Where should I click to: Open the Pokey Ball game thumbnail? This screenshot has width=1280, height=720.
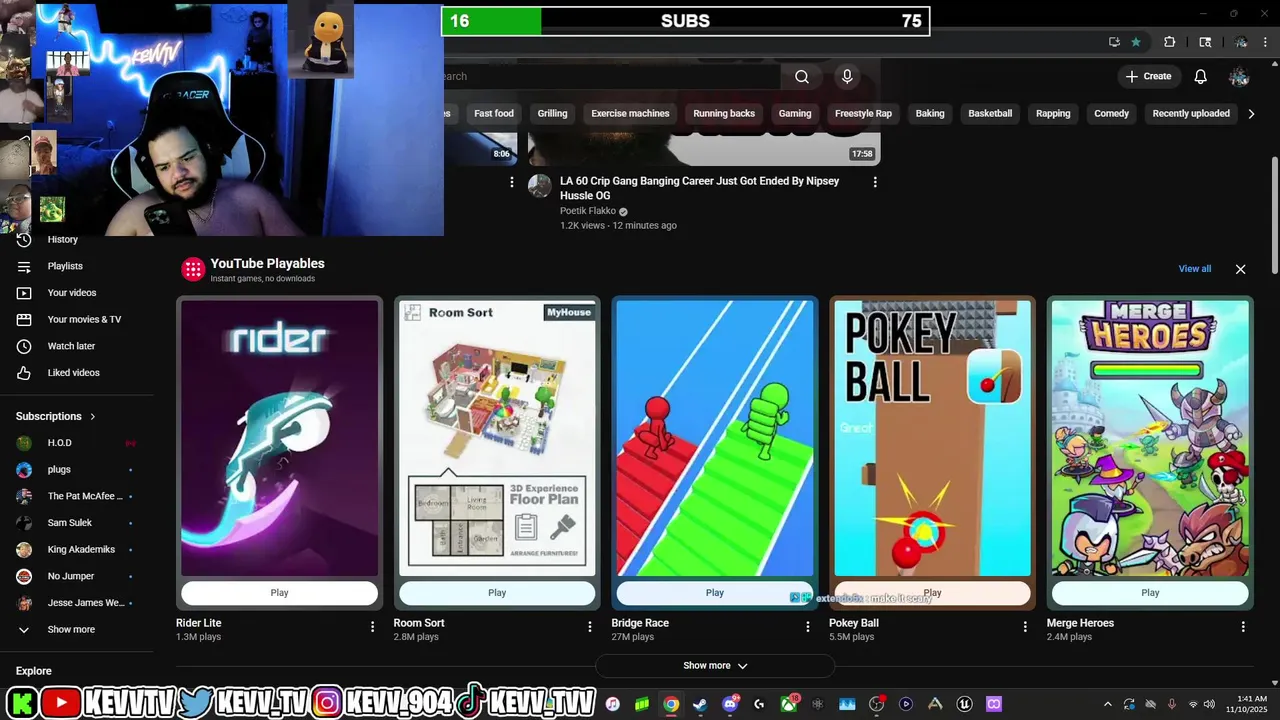(x=932, y=439)
